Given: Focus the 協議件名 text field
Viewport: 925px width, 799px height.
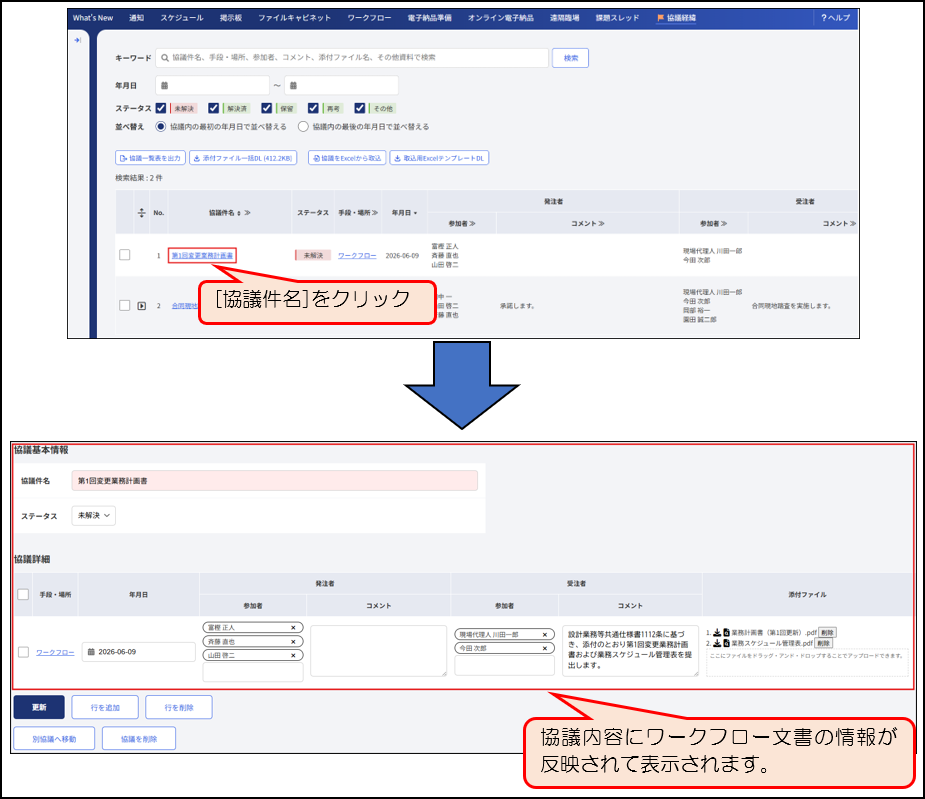Looking at the screenshot, I should click(x=274, y=480).
